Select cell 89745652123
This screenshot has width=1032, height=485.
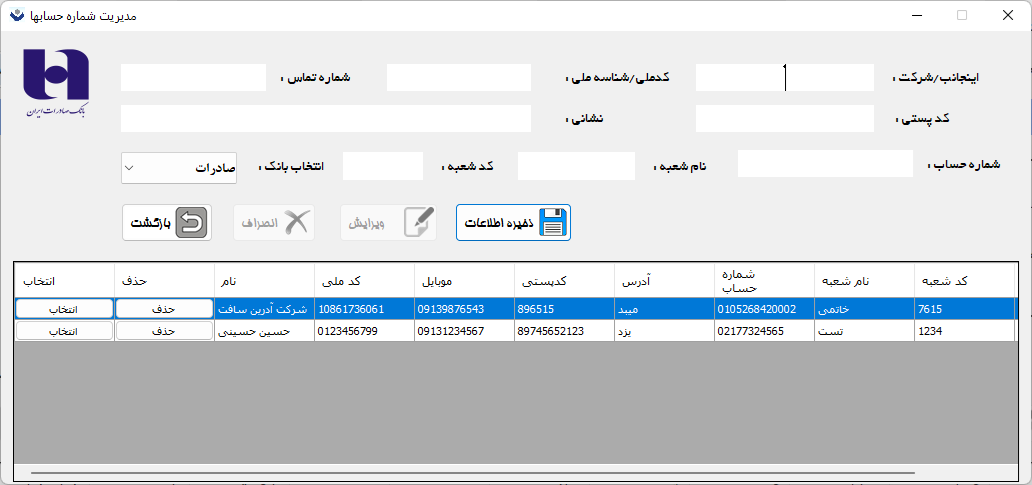tap(565, 331)
